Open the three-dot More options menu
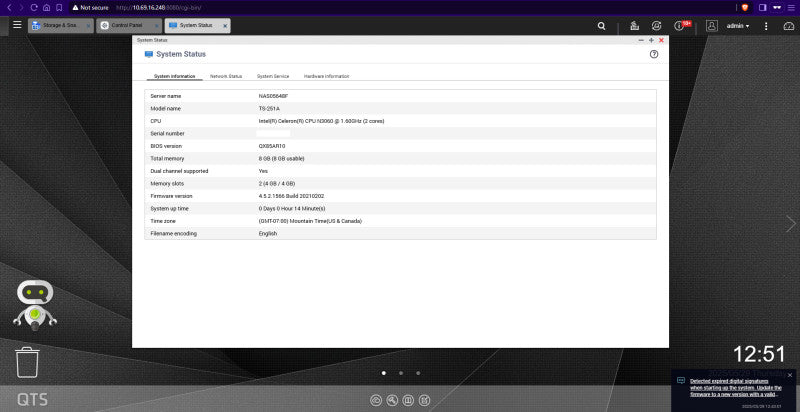This screenshot has height=412, width=800. click(766, 26)
